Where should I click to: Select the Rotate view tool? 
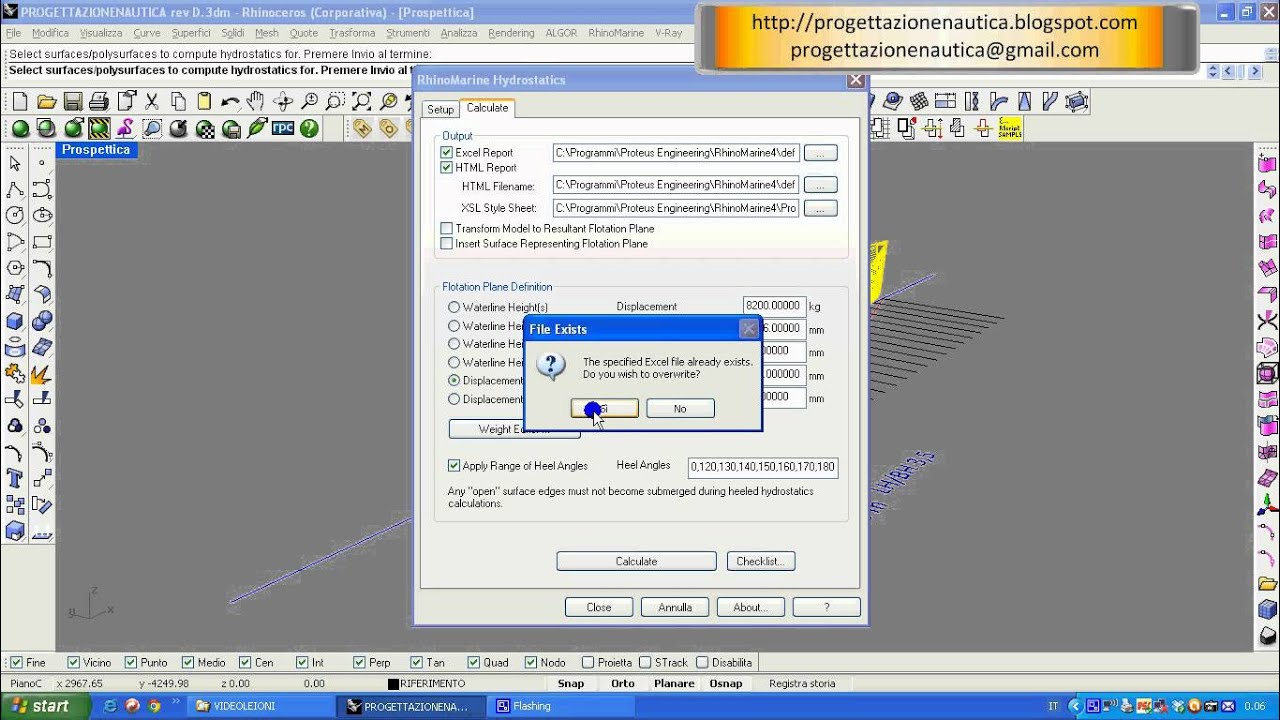[283, 101]
